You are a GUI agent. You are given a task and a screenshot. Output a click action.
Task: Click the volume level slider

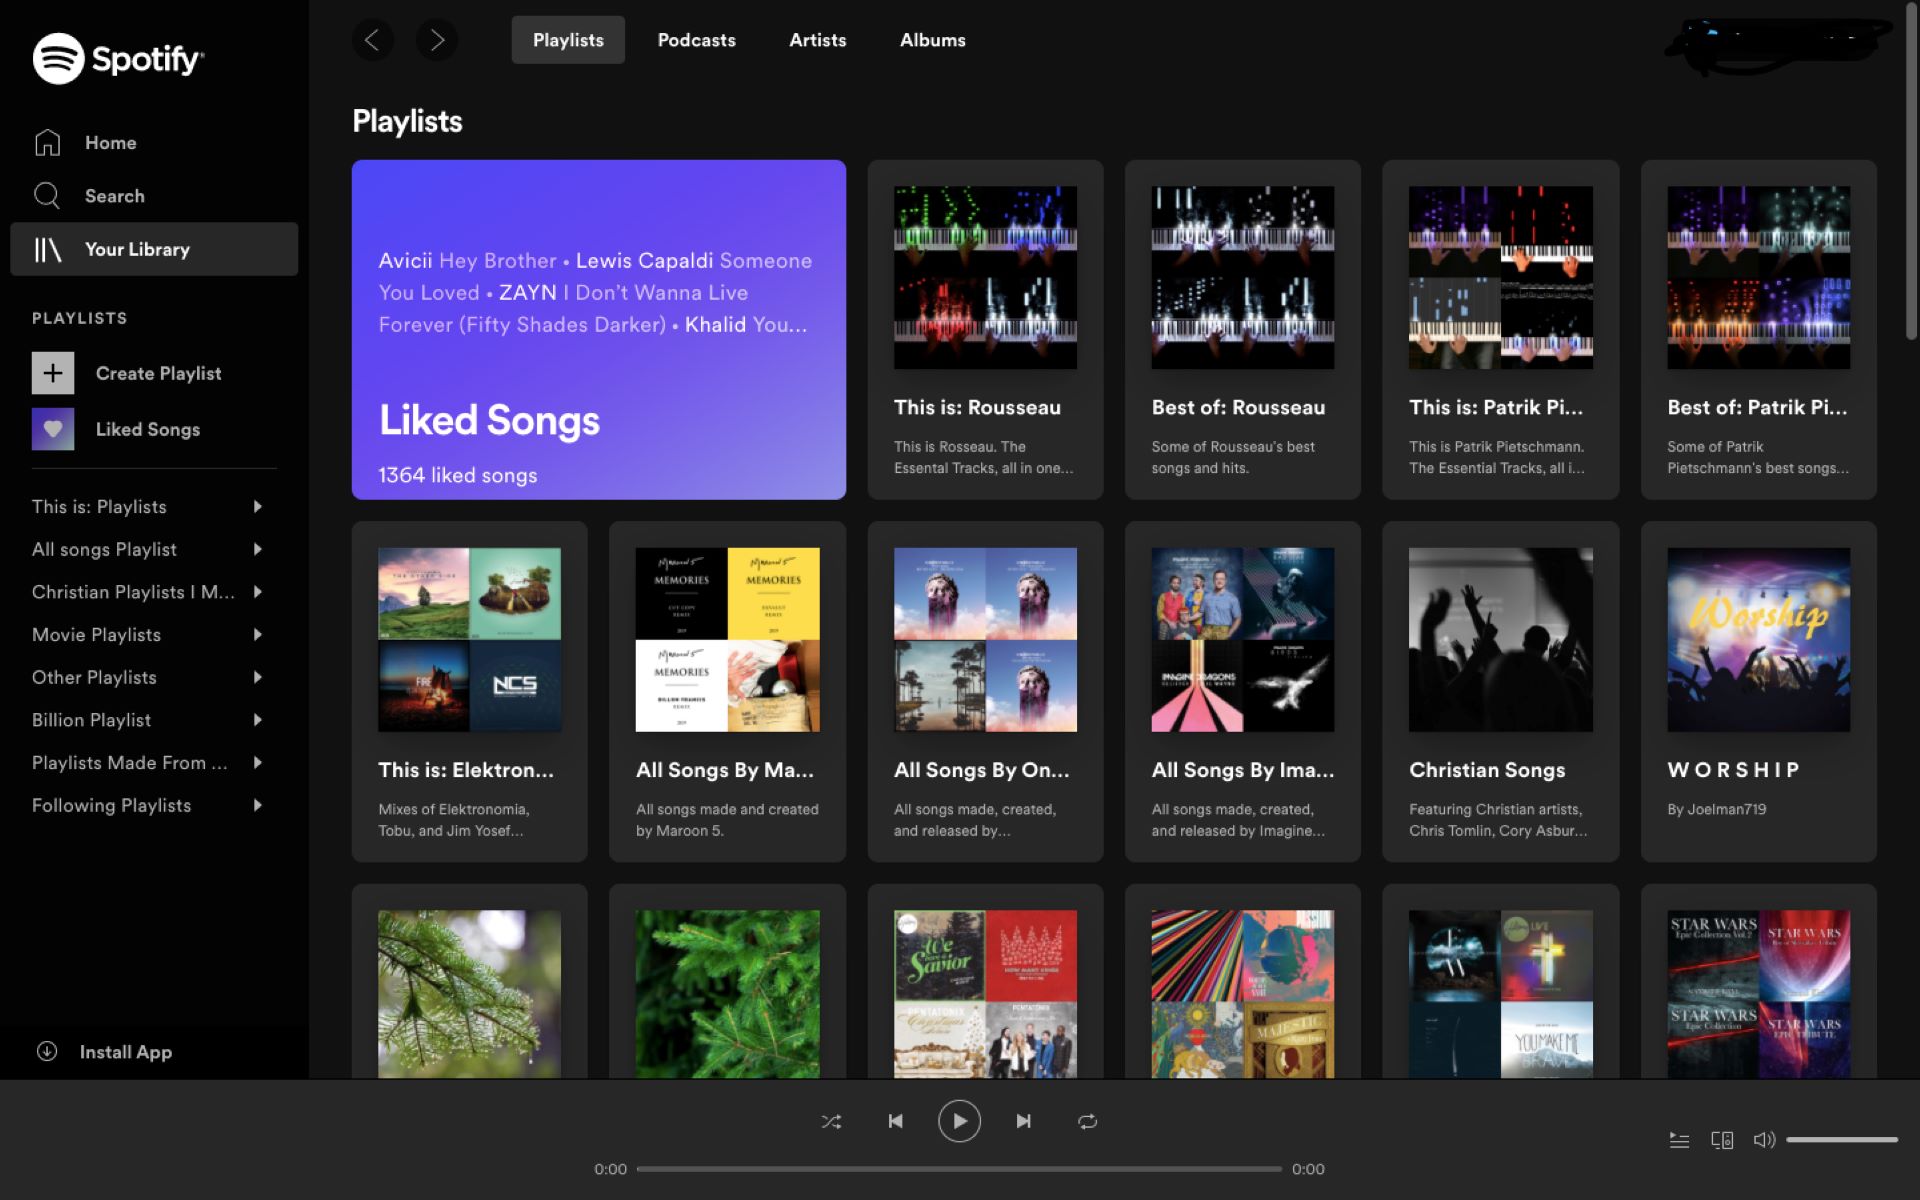coord(1841,1140)
